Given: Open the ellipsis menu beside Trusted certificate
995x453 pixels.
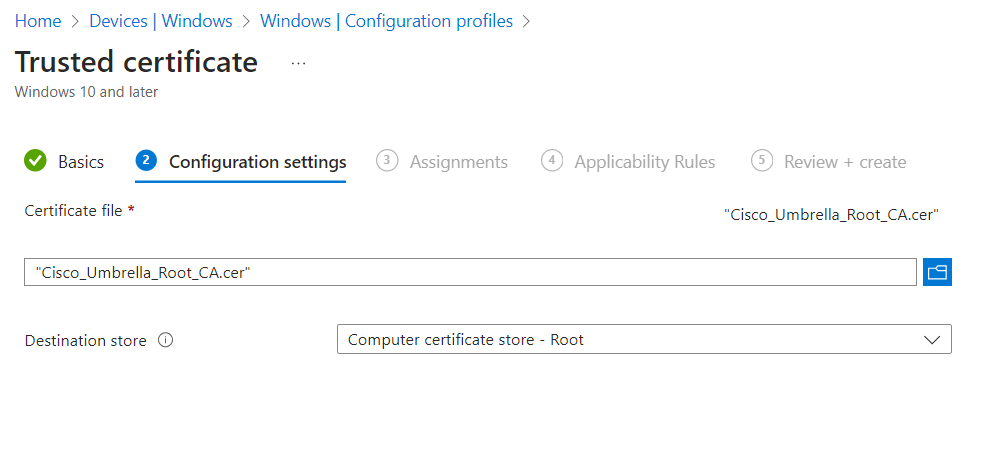Looking at the screenshot, I should (298, 63).
